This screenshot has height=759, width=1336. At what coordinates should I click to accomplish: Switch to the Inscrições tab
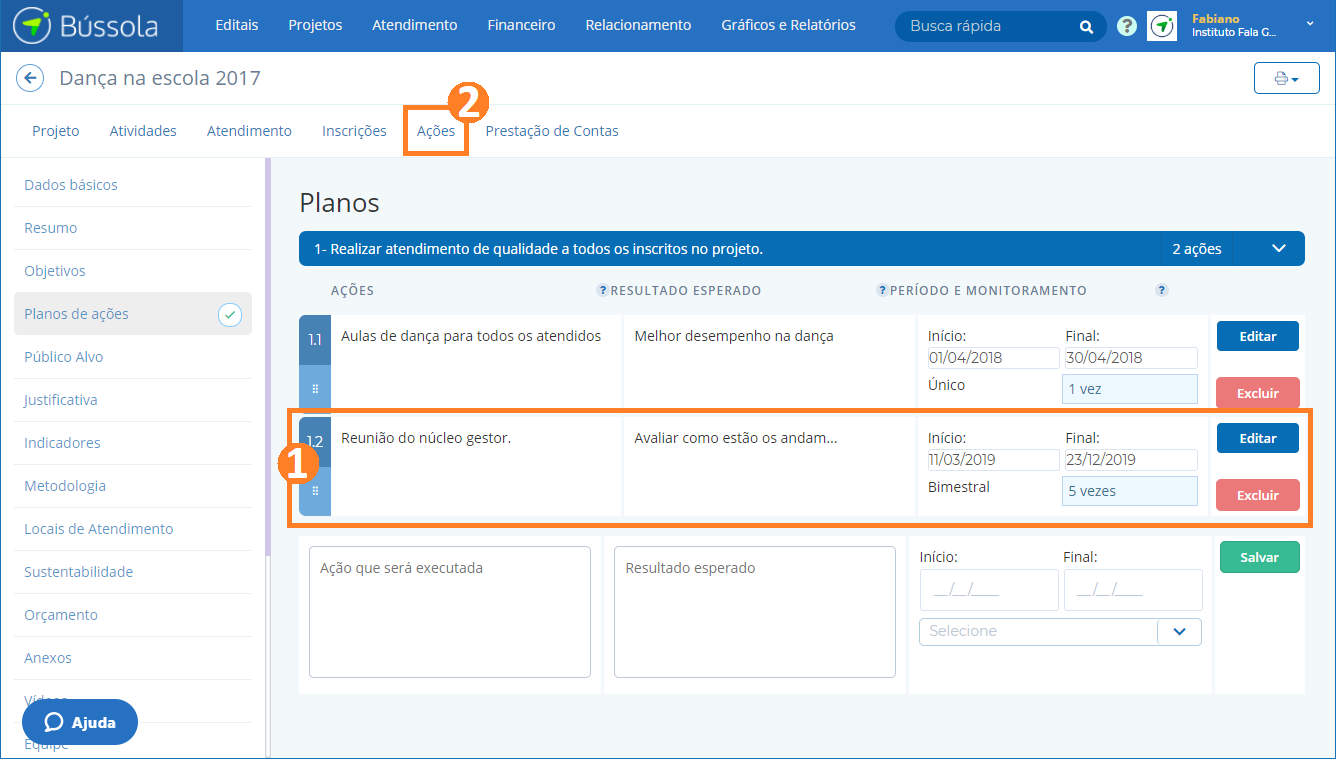tap(354, 131)
